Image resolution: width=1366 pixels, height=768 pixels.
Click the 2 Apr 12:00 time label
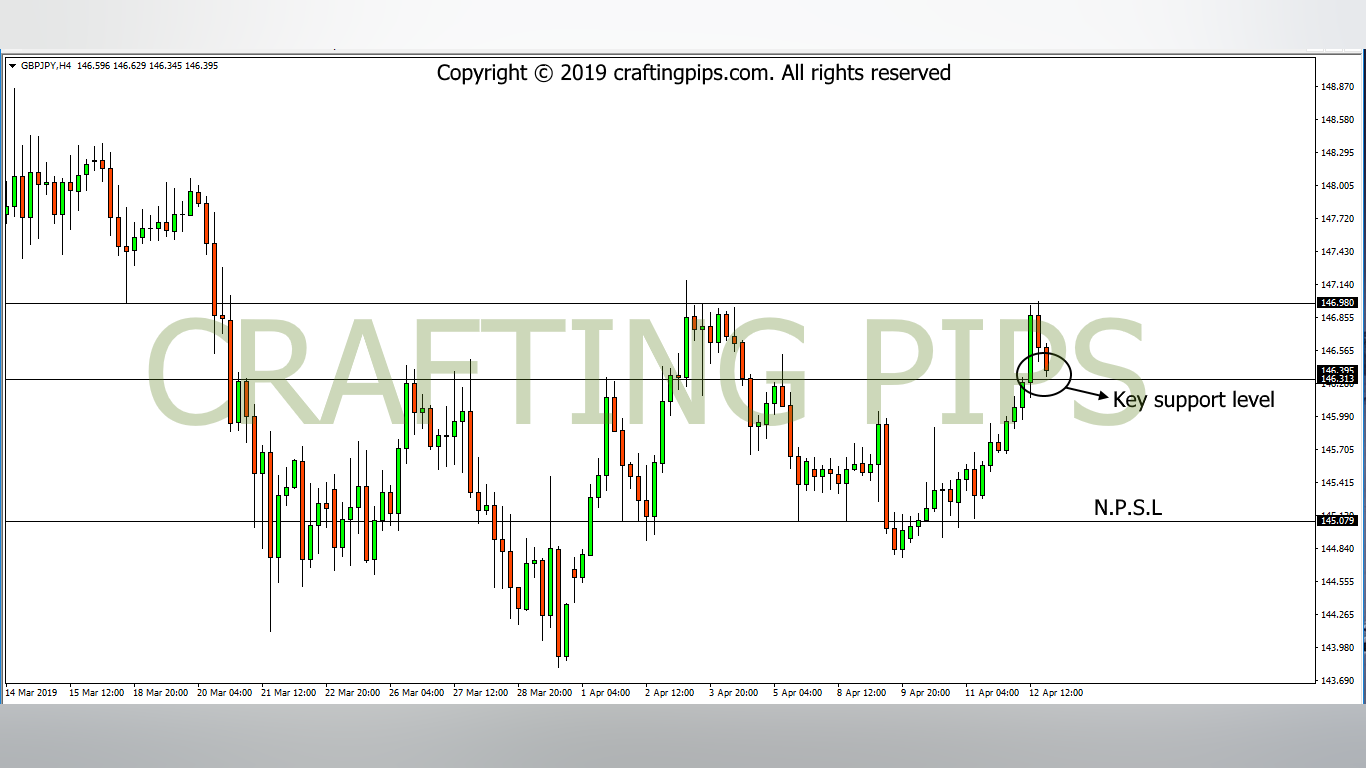click(x=669, y=693)
